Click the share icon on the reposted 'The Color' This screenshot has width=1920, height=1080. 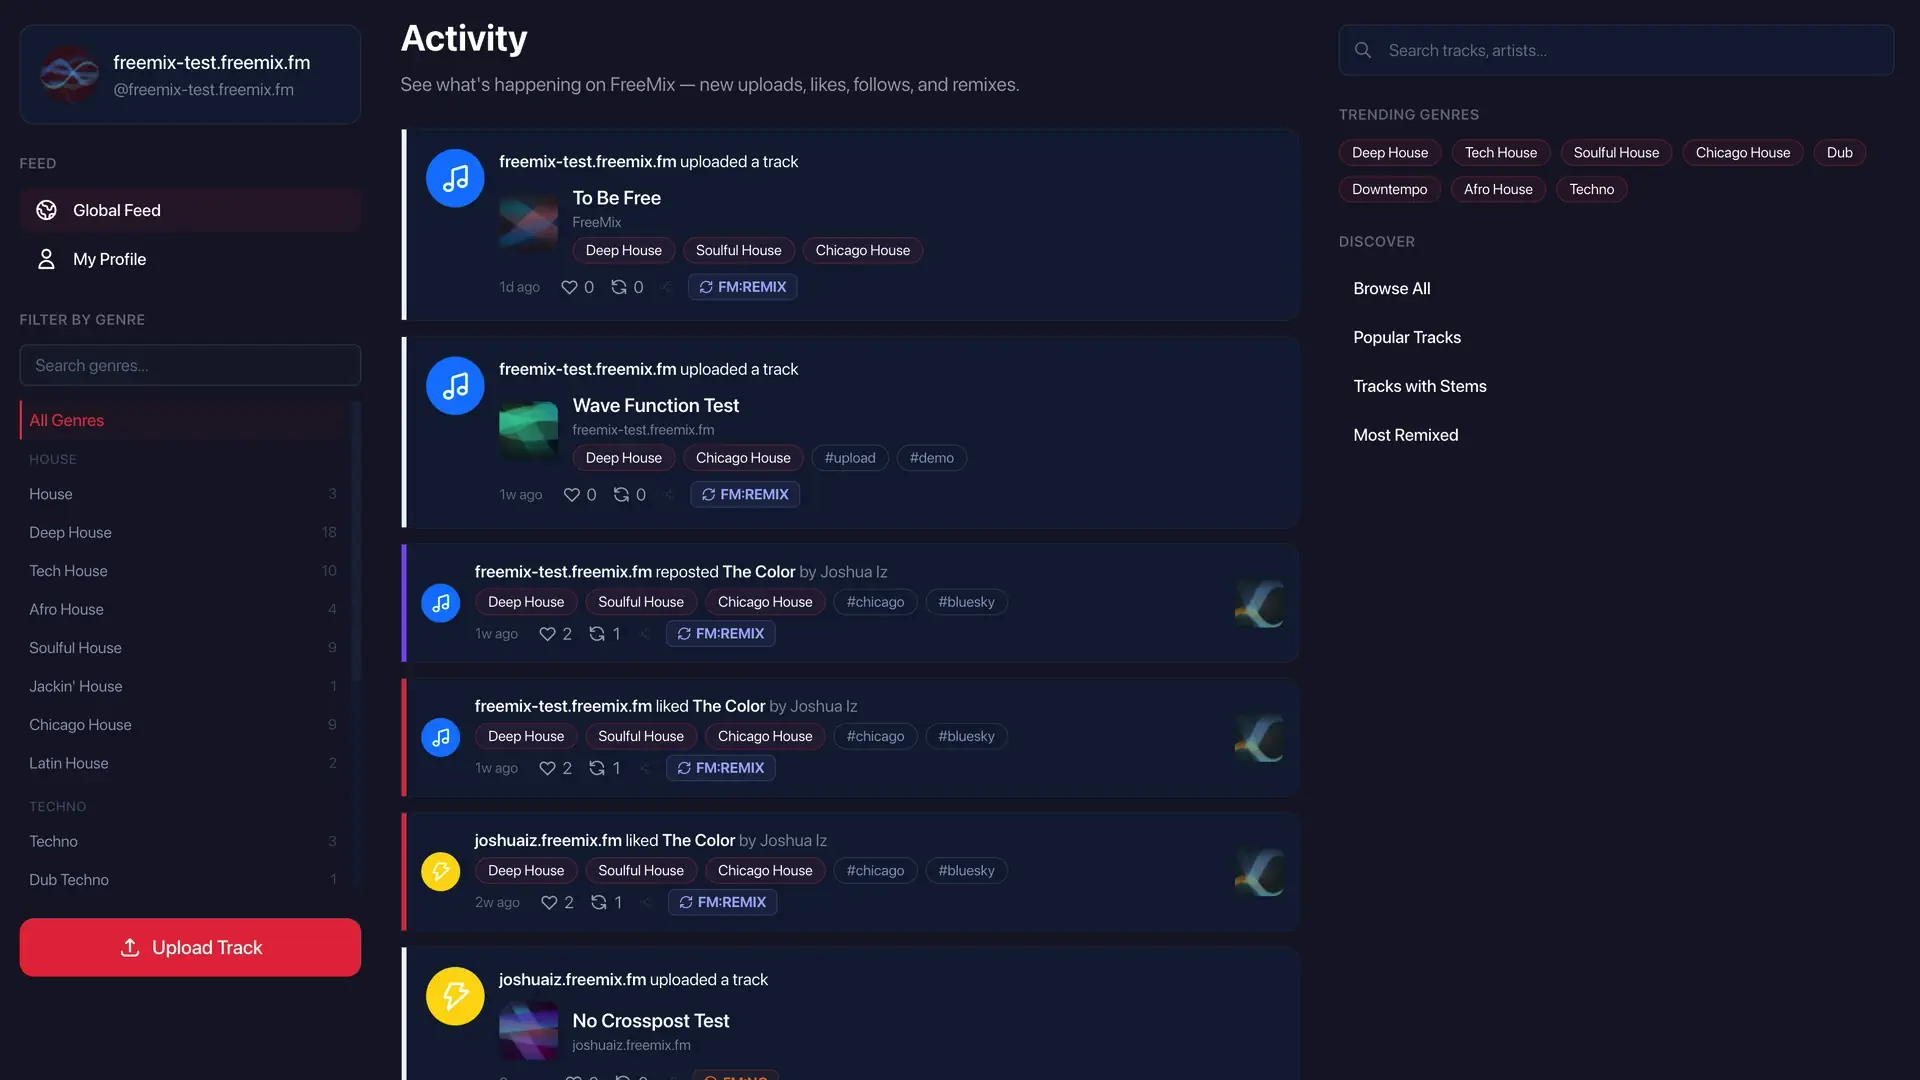(646, 633)
